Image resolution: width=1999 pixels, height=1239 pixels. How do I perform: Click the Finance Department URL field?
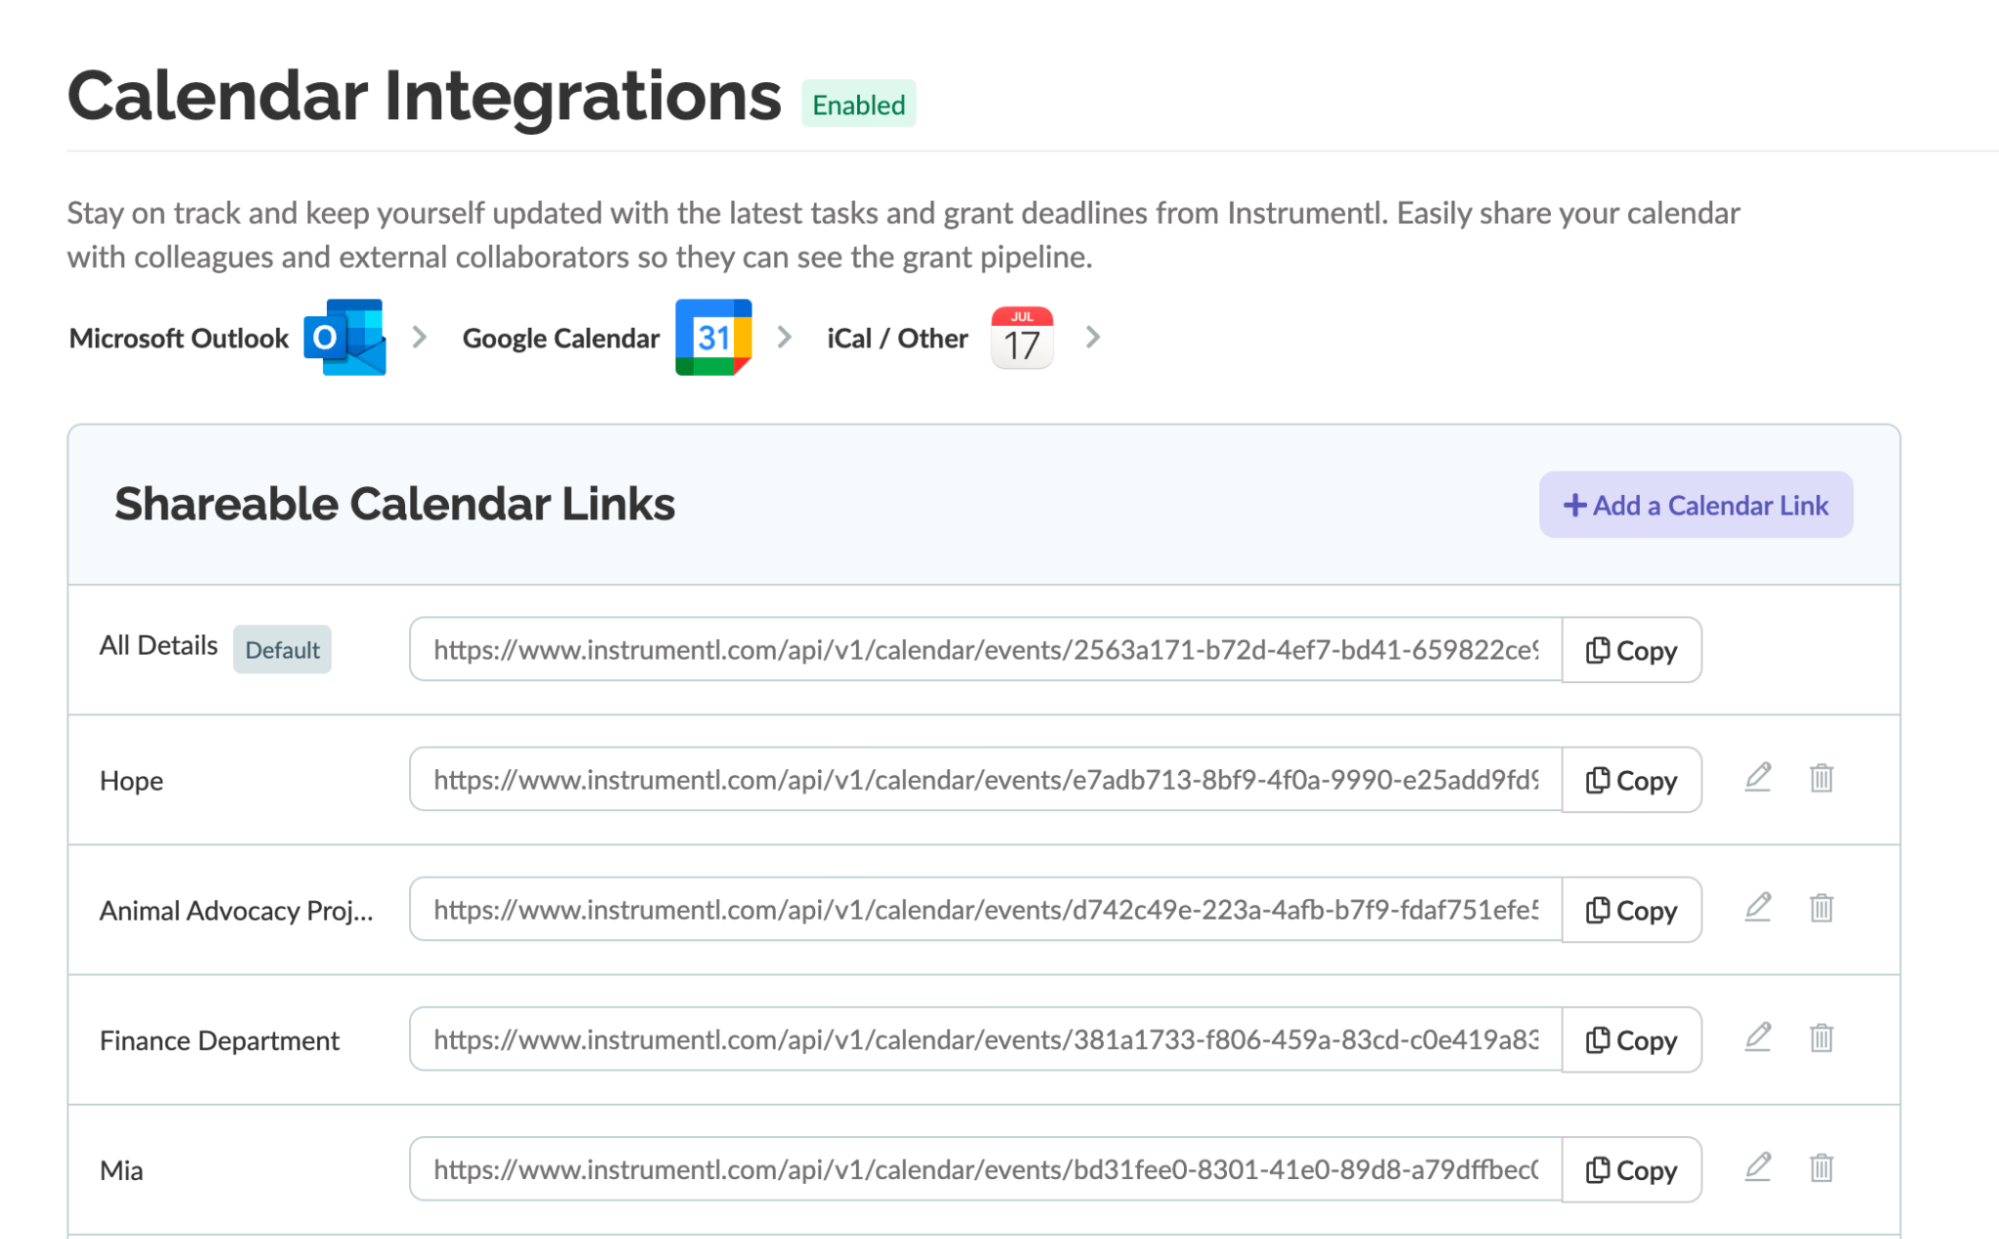985,1040
